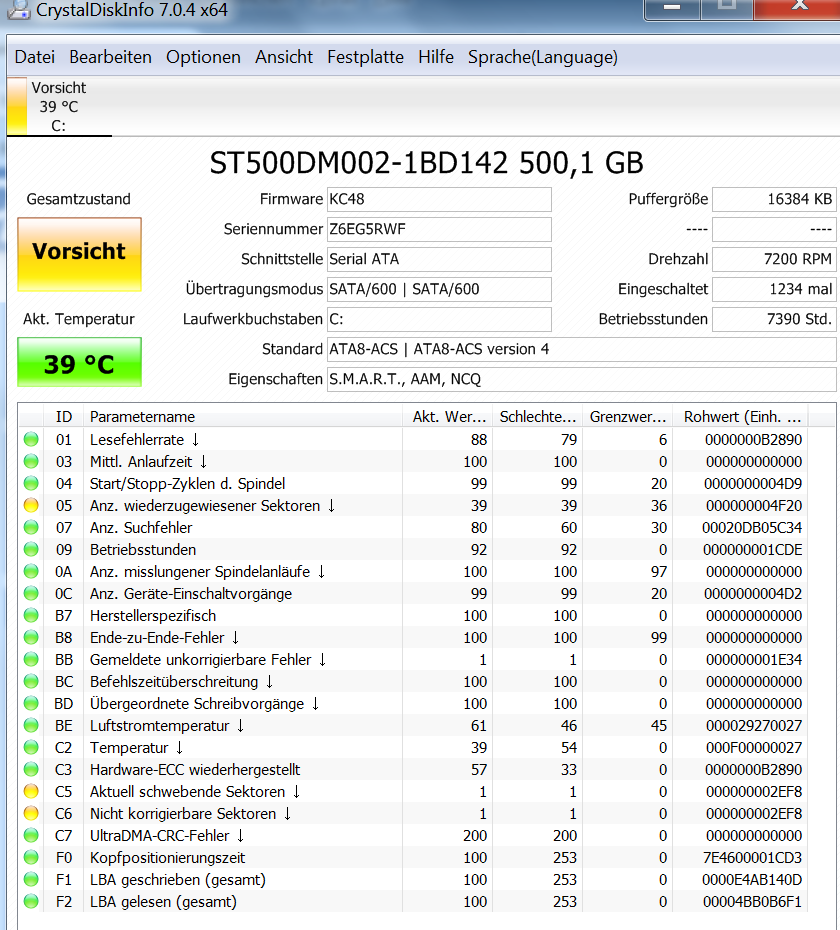Select the LBA gelesen (gesamt) parameter name
The height and width of the screenshot is (930, 840).
(x=163, y=902)
